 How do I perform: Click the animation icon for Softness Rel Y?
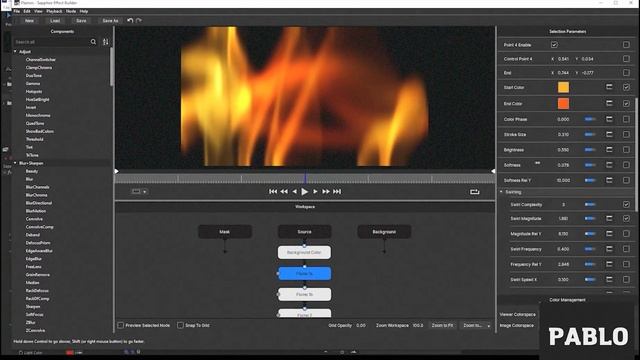coord(609,180)
